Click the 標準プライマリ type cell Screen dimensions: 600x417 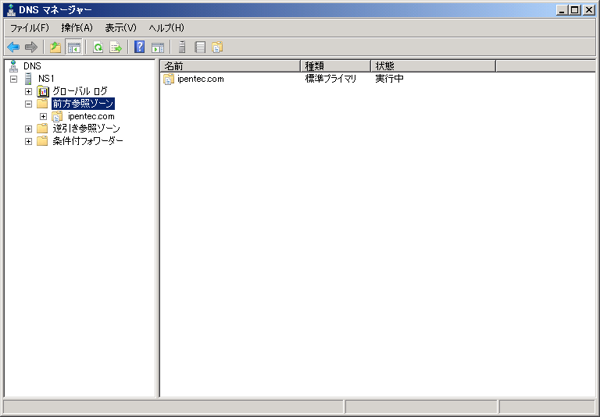331,79
